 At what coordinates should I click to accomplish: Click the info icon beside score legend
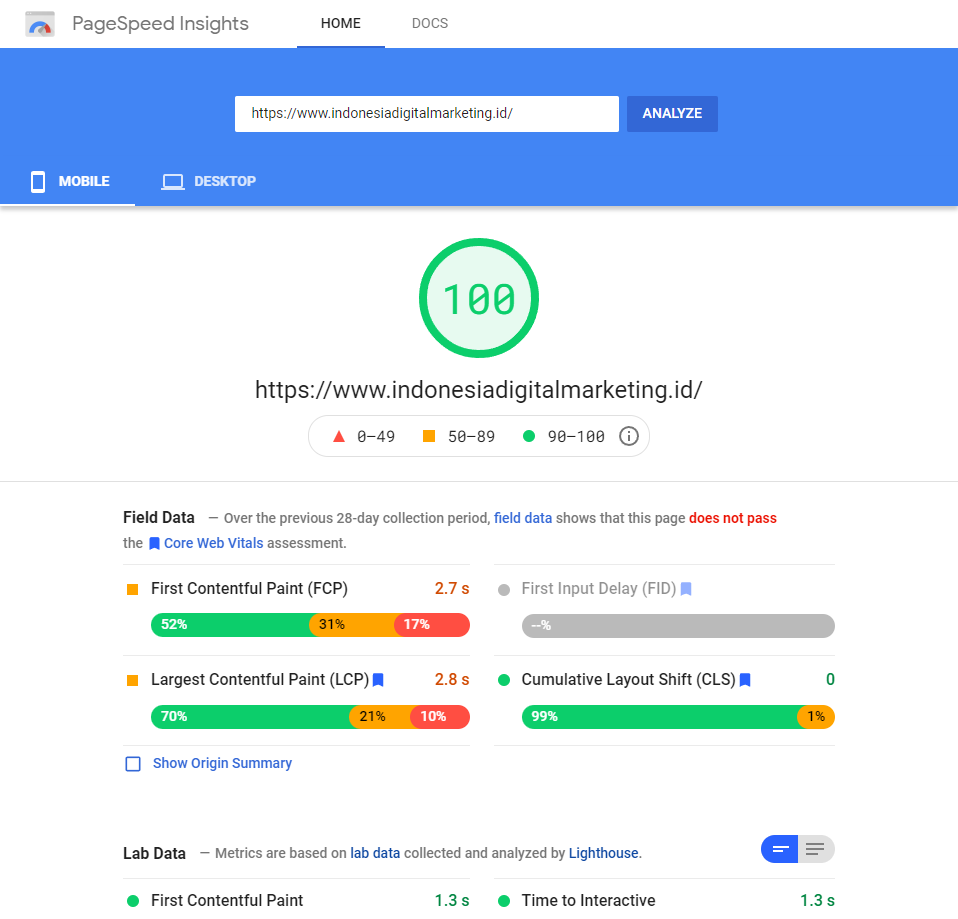pos(629,436)
